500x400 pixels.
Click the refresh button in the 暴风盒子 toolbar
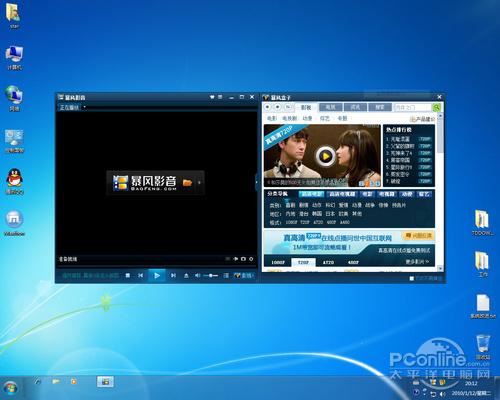(x=288, y=107)
